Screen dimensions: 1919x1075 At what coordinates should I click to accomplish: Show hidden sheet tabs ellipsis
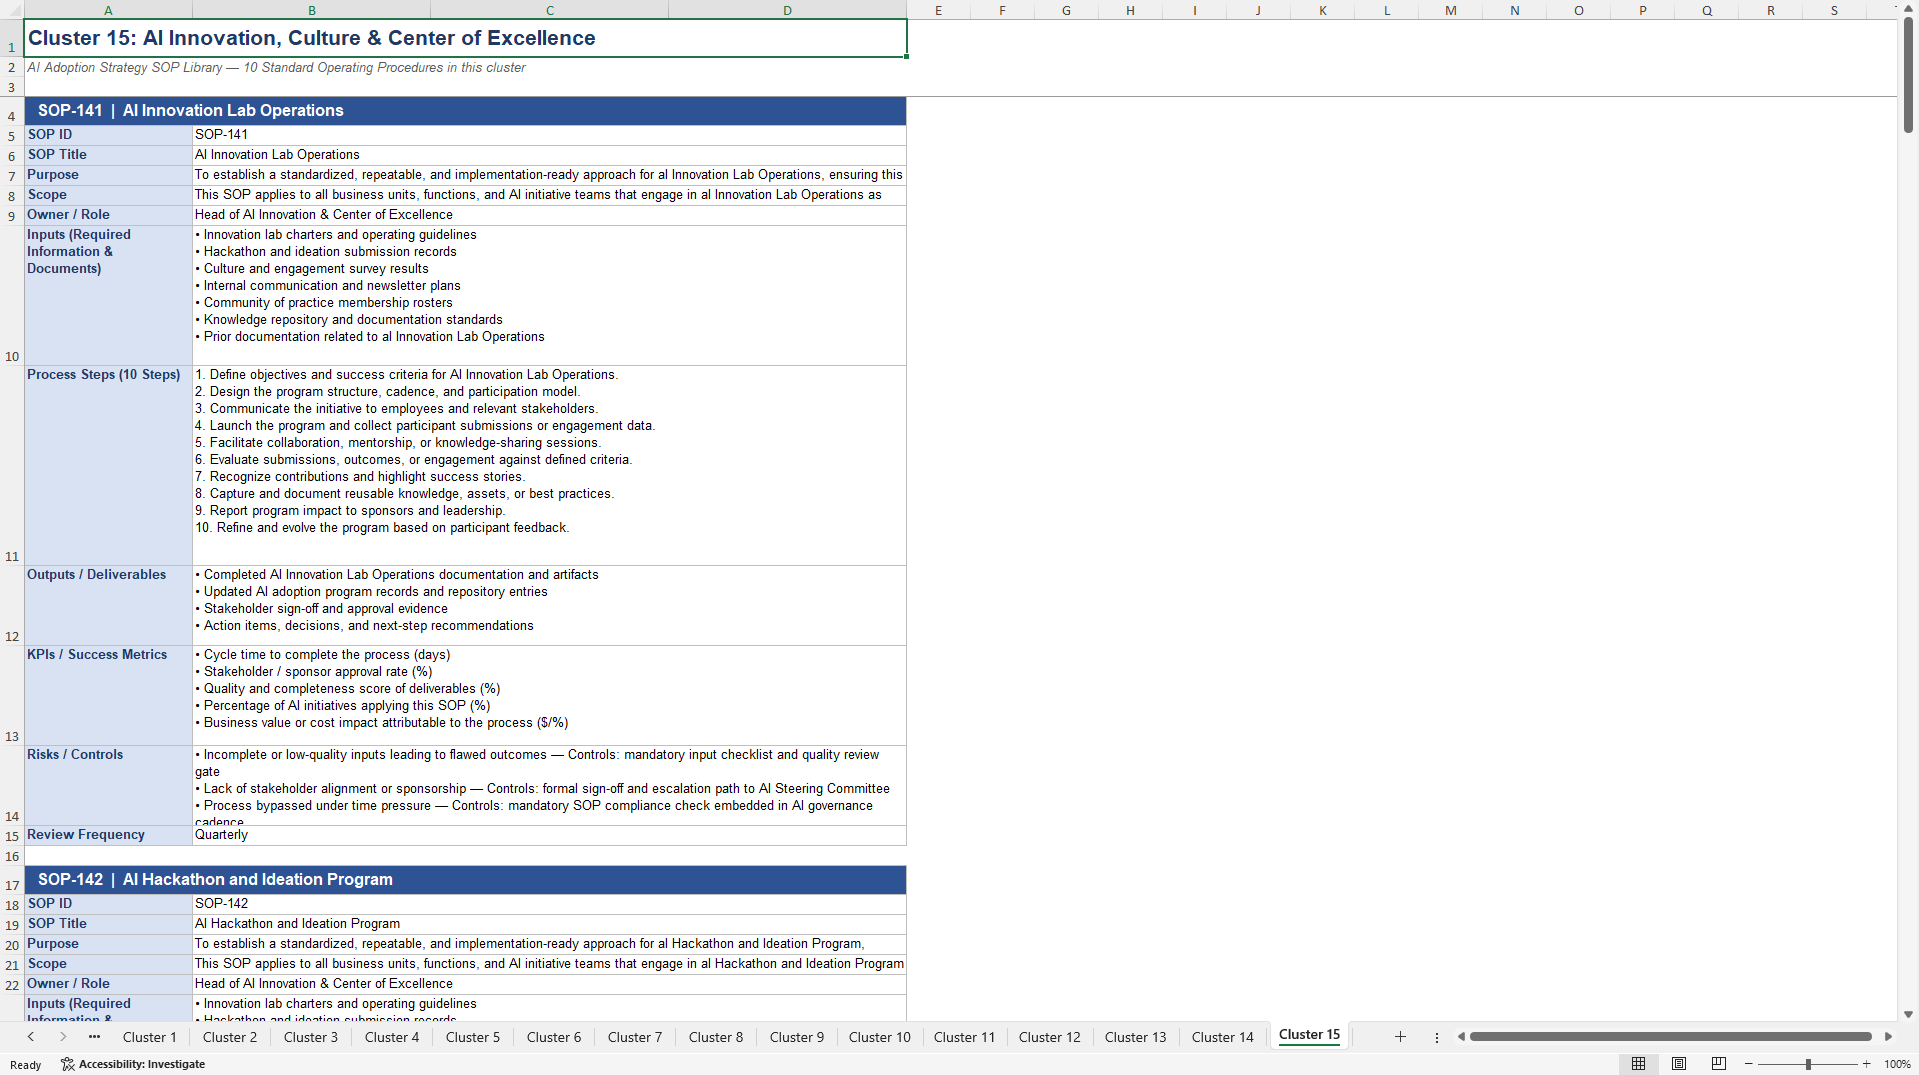click(94, 1037)
